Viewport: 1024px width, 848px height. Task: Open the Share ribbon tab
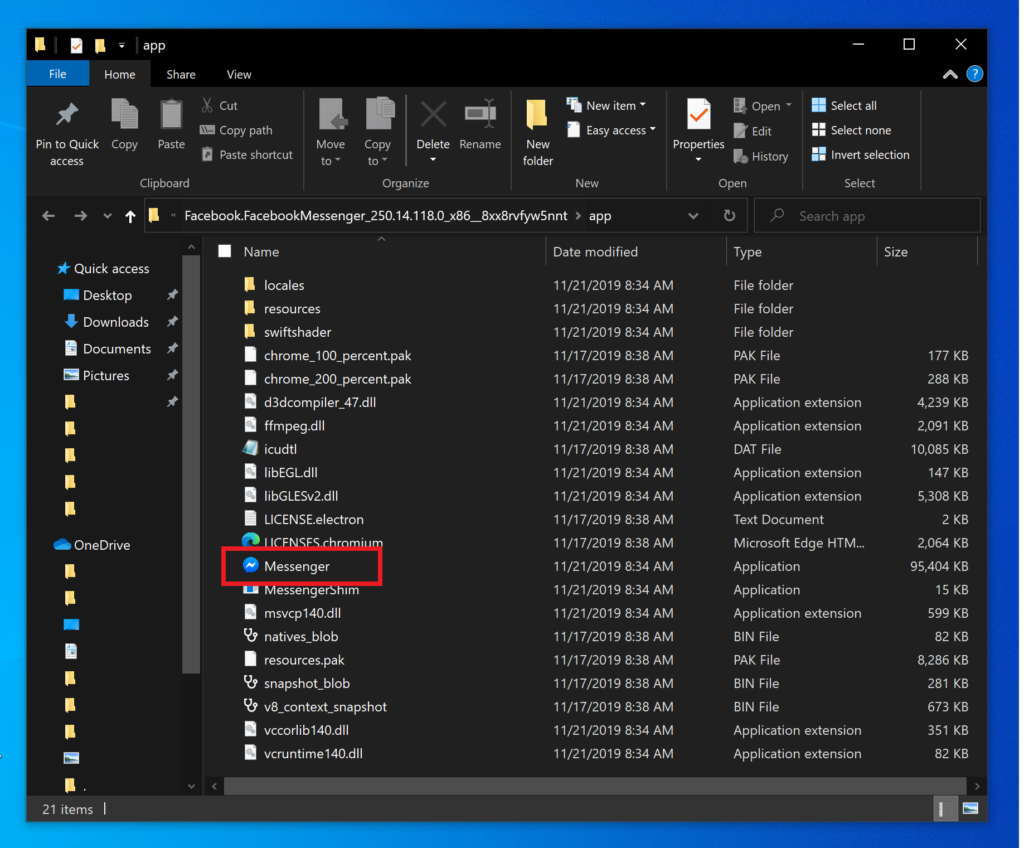point(180,74)
